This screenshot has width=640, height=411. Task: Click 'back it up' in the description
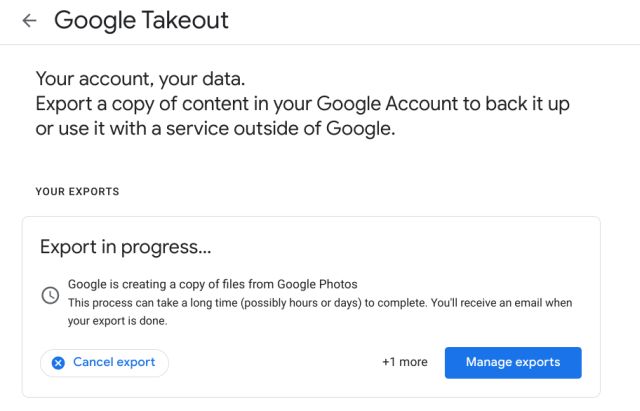point(527,104)
